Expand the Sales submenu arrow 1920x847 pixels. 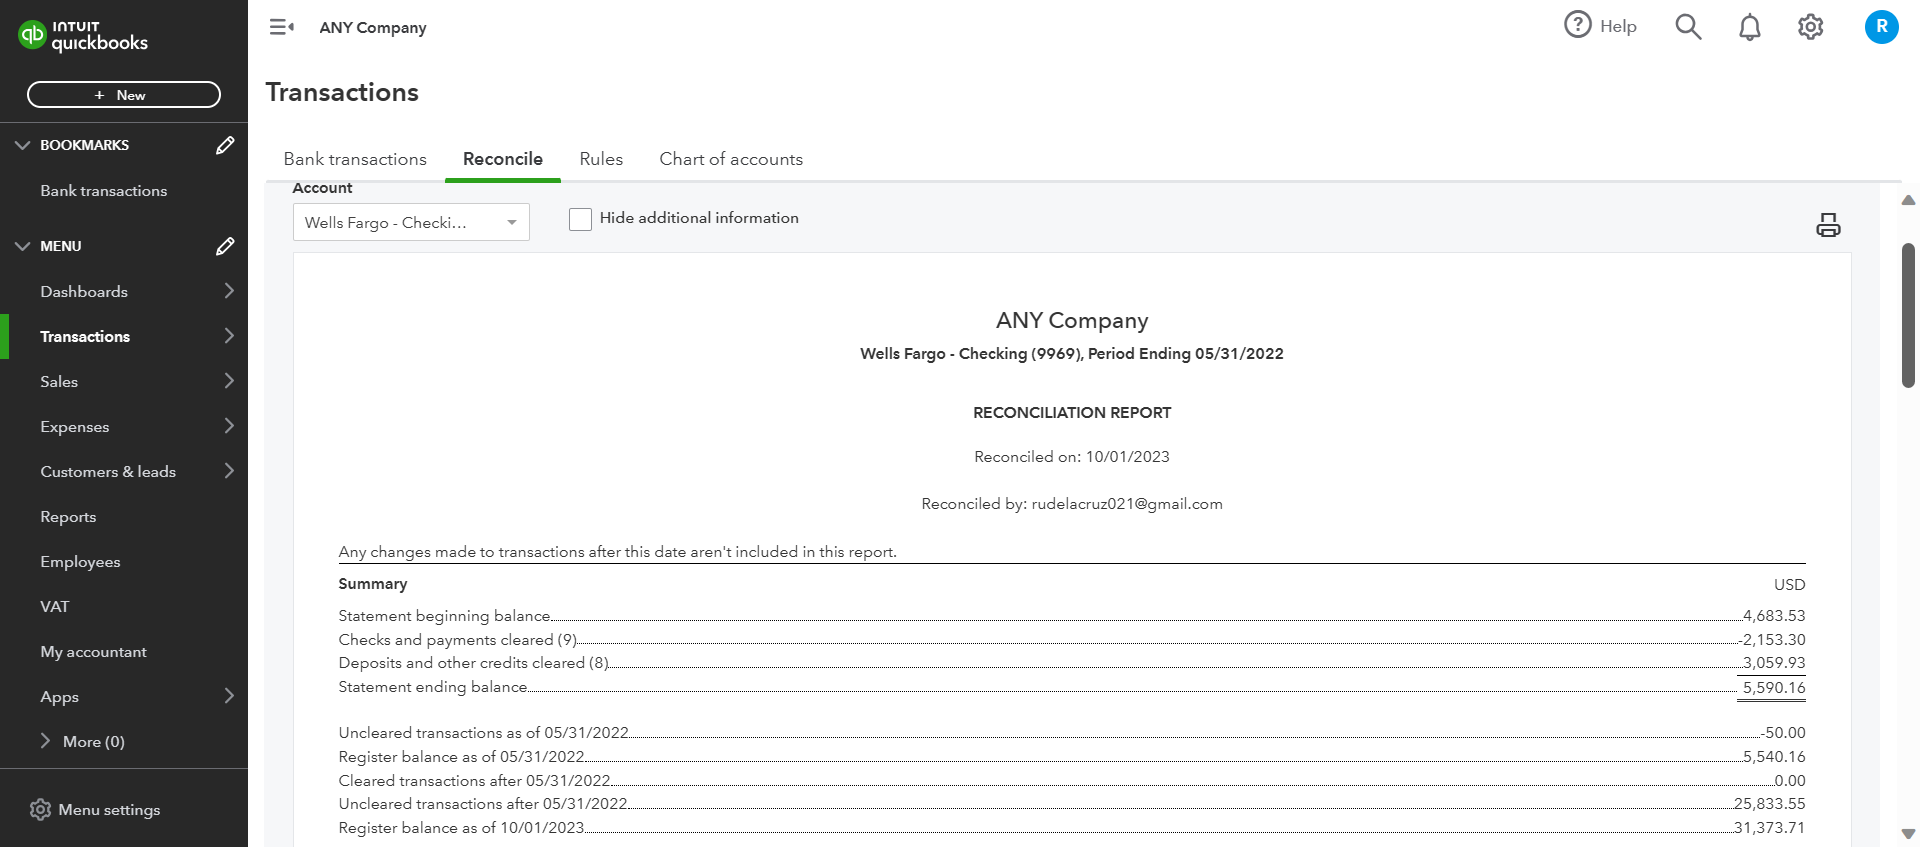[229, 381]
